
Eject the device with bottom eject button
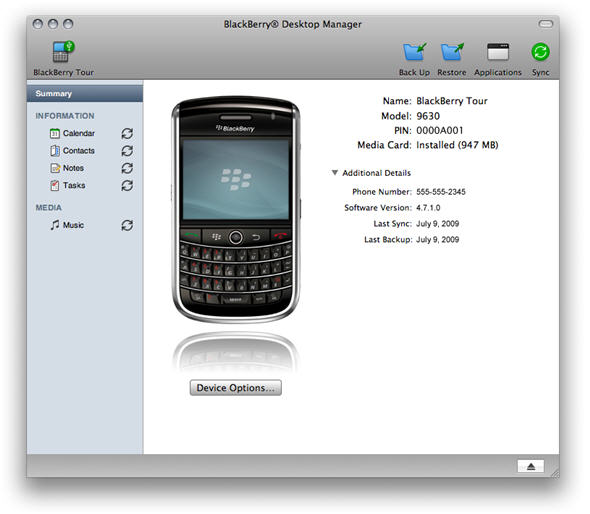coord(531,466)
